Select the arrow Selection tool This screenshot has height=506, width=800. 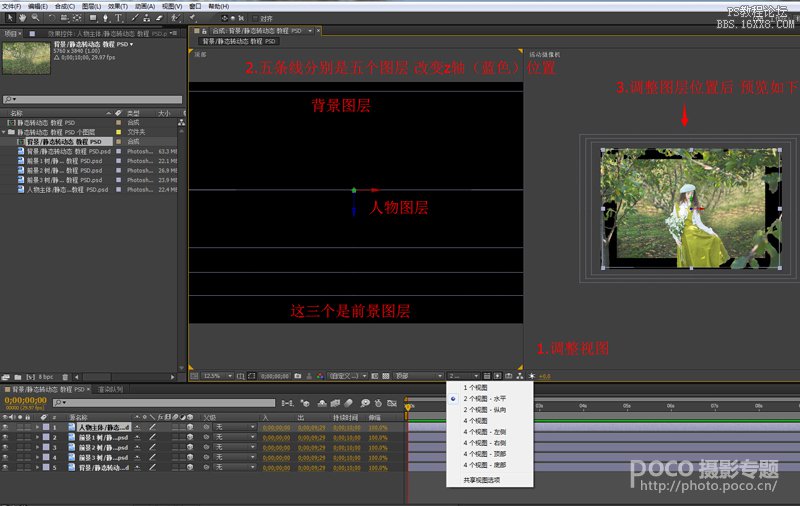point(10,18)
